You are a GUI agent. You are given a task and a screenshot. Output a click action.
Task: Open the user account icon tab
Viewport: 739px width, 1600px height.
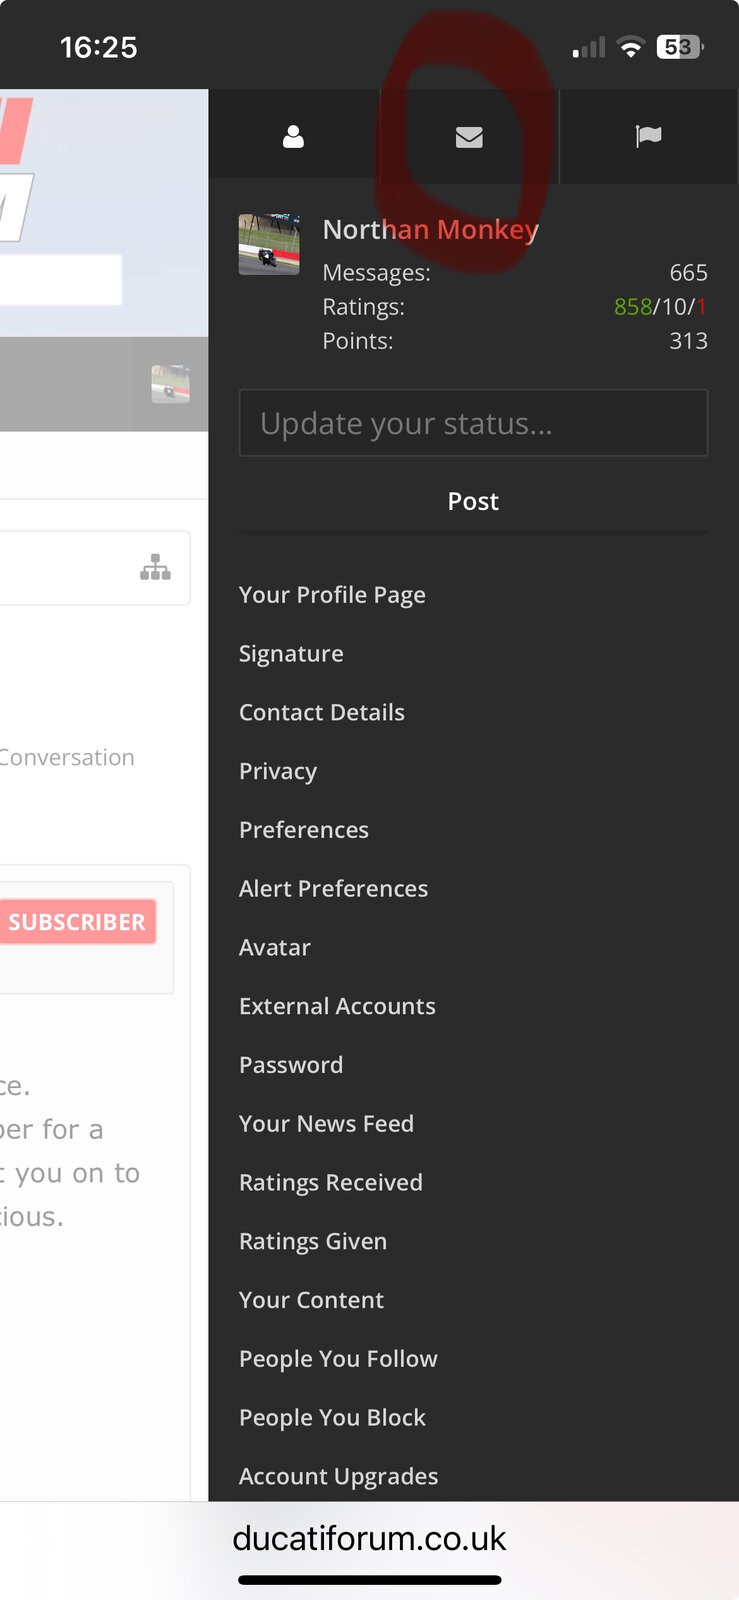[293, 137]
